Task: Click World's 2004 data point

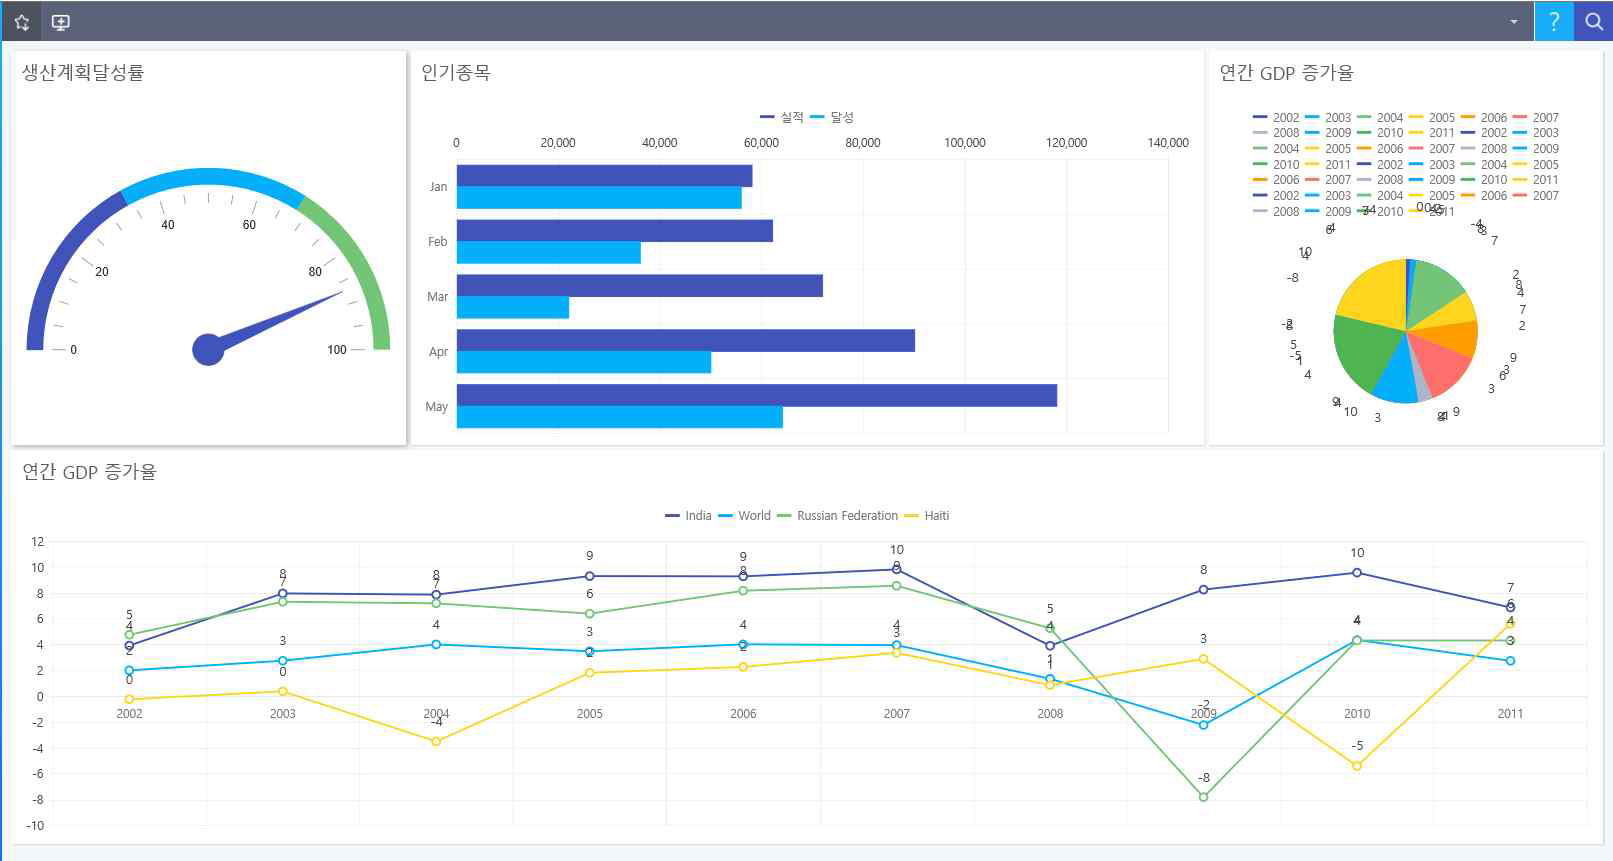Action: (436, 645)
